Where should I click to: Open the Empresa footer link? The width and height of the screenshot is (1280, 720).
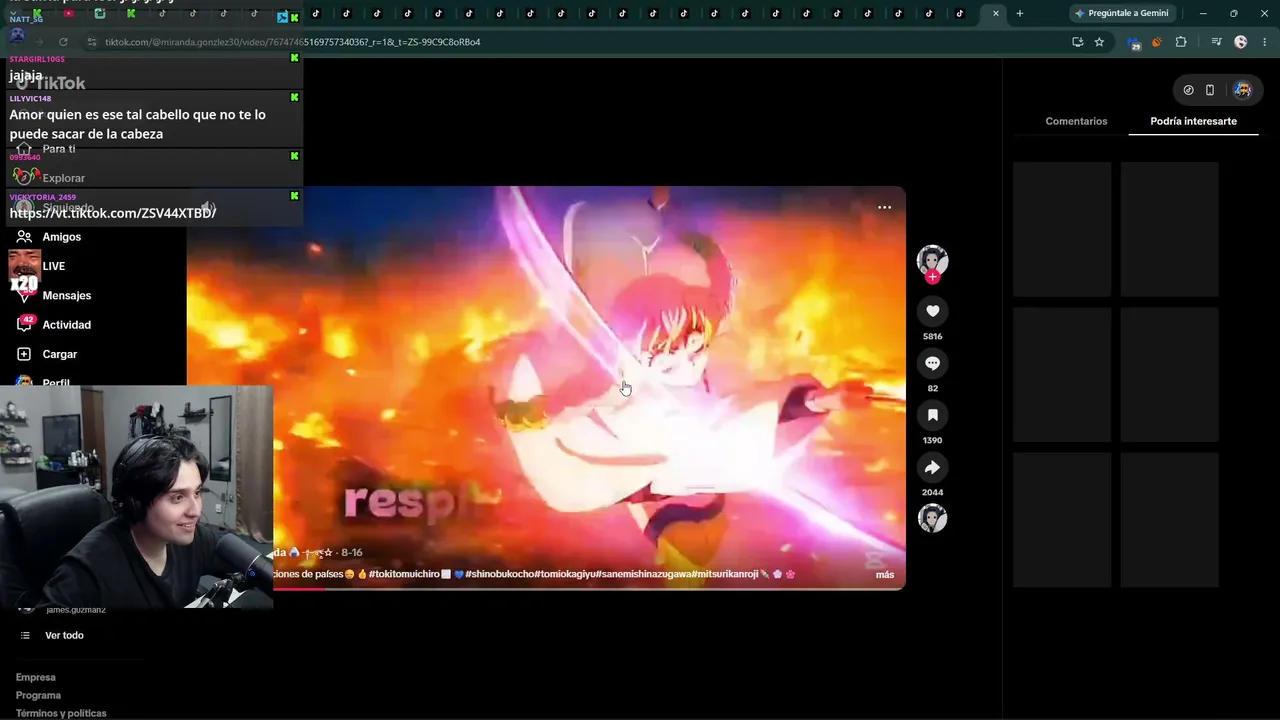(x=36, y=678)
